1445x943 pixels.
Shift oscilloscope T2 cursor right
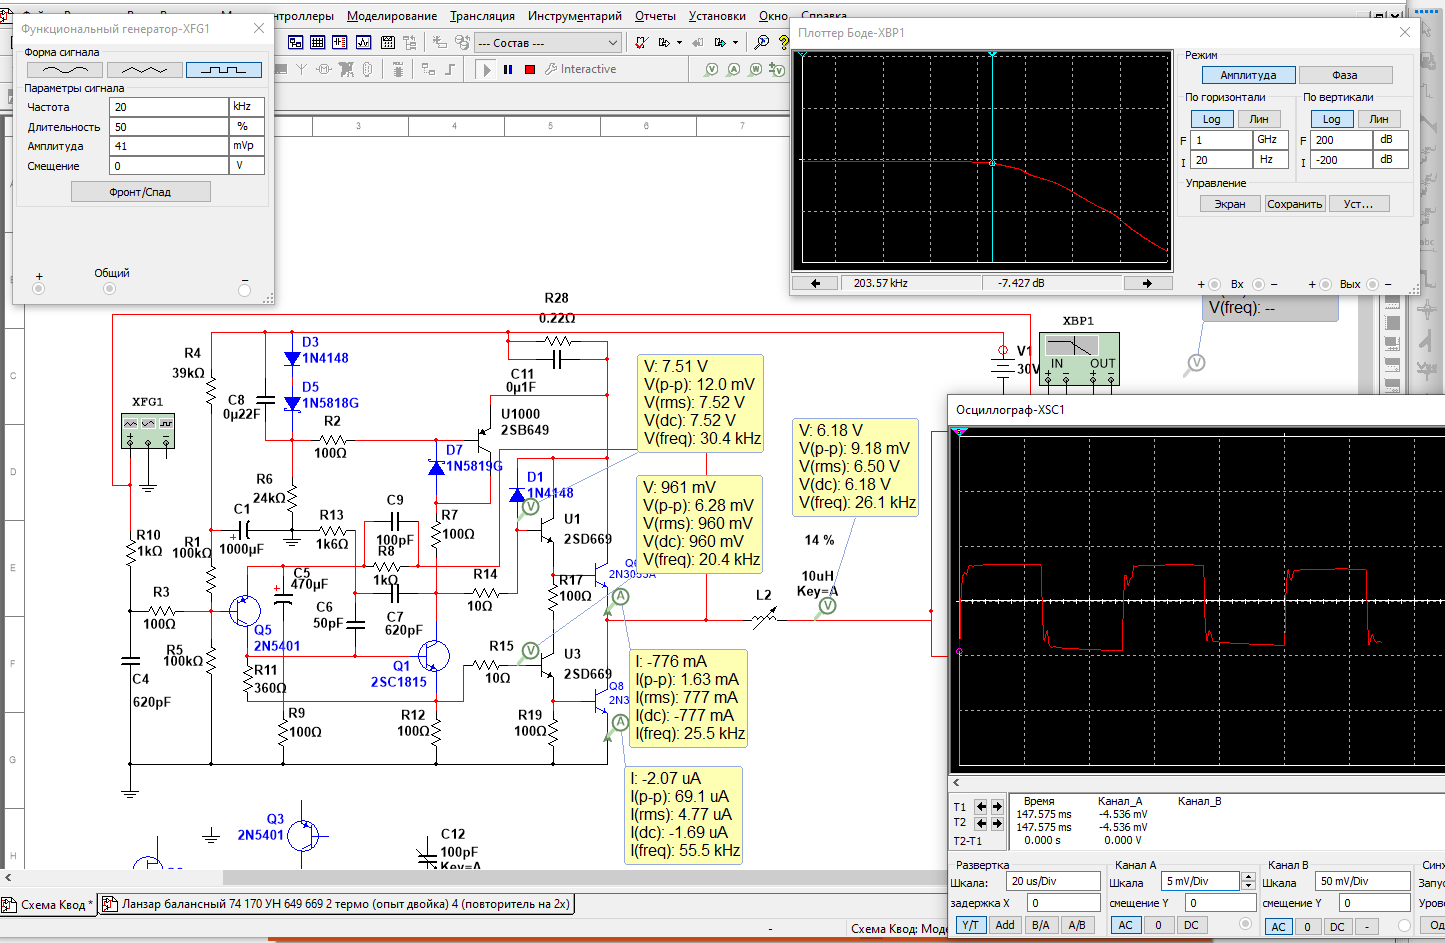(997, 823)
